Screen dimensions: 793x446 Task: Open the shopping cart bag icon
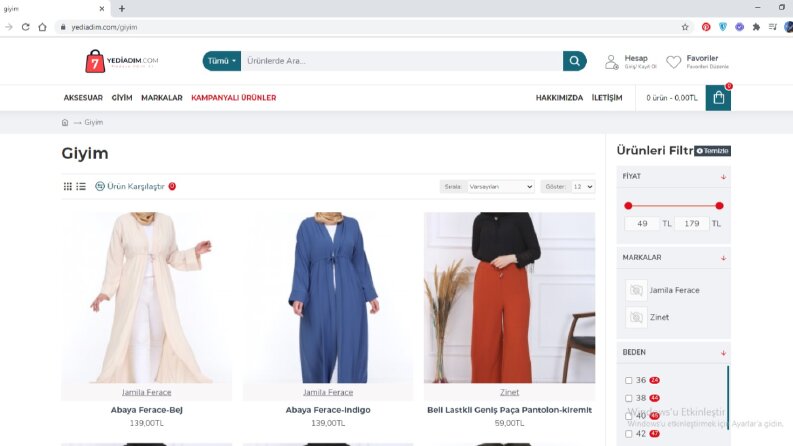tap(718, 98)
